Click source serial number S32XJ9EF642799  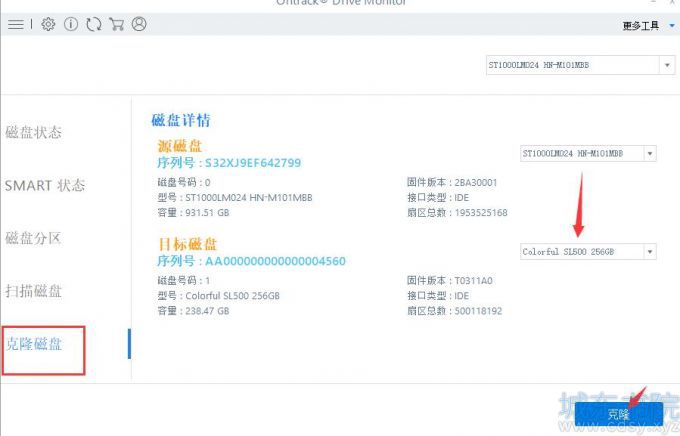coord(253,163)
